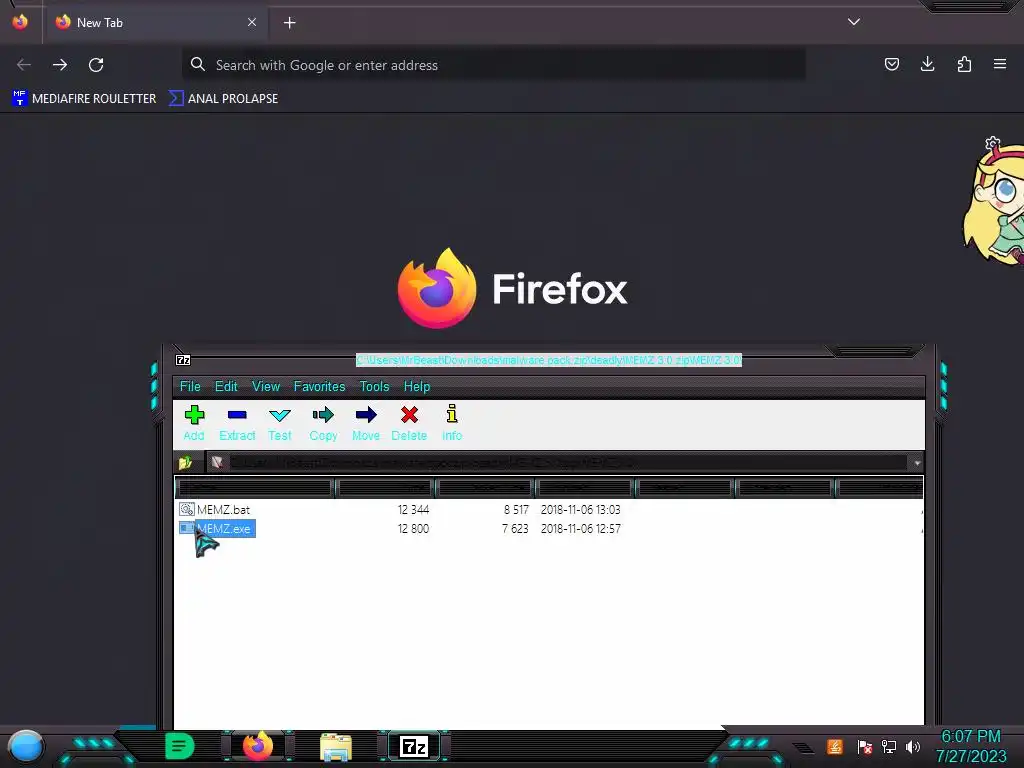
Task: Select the MEMZ.bat file row
Action: tap(549, 509)
